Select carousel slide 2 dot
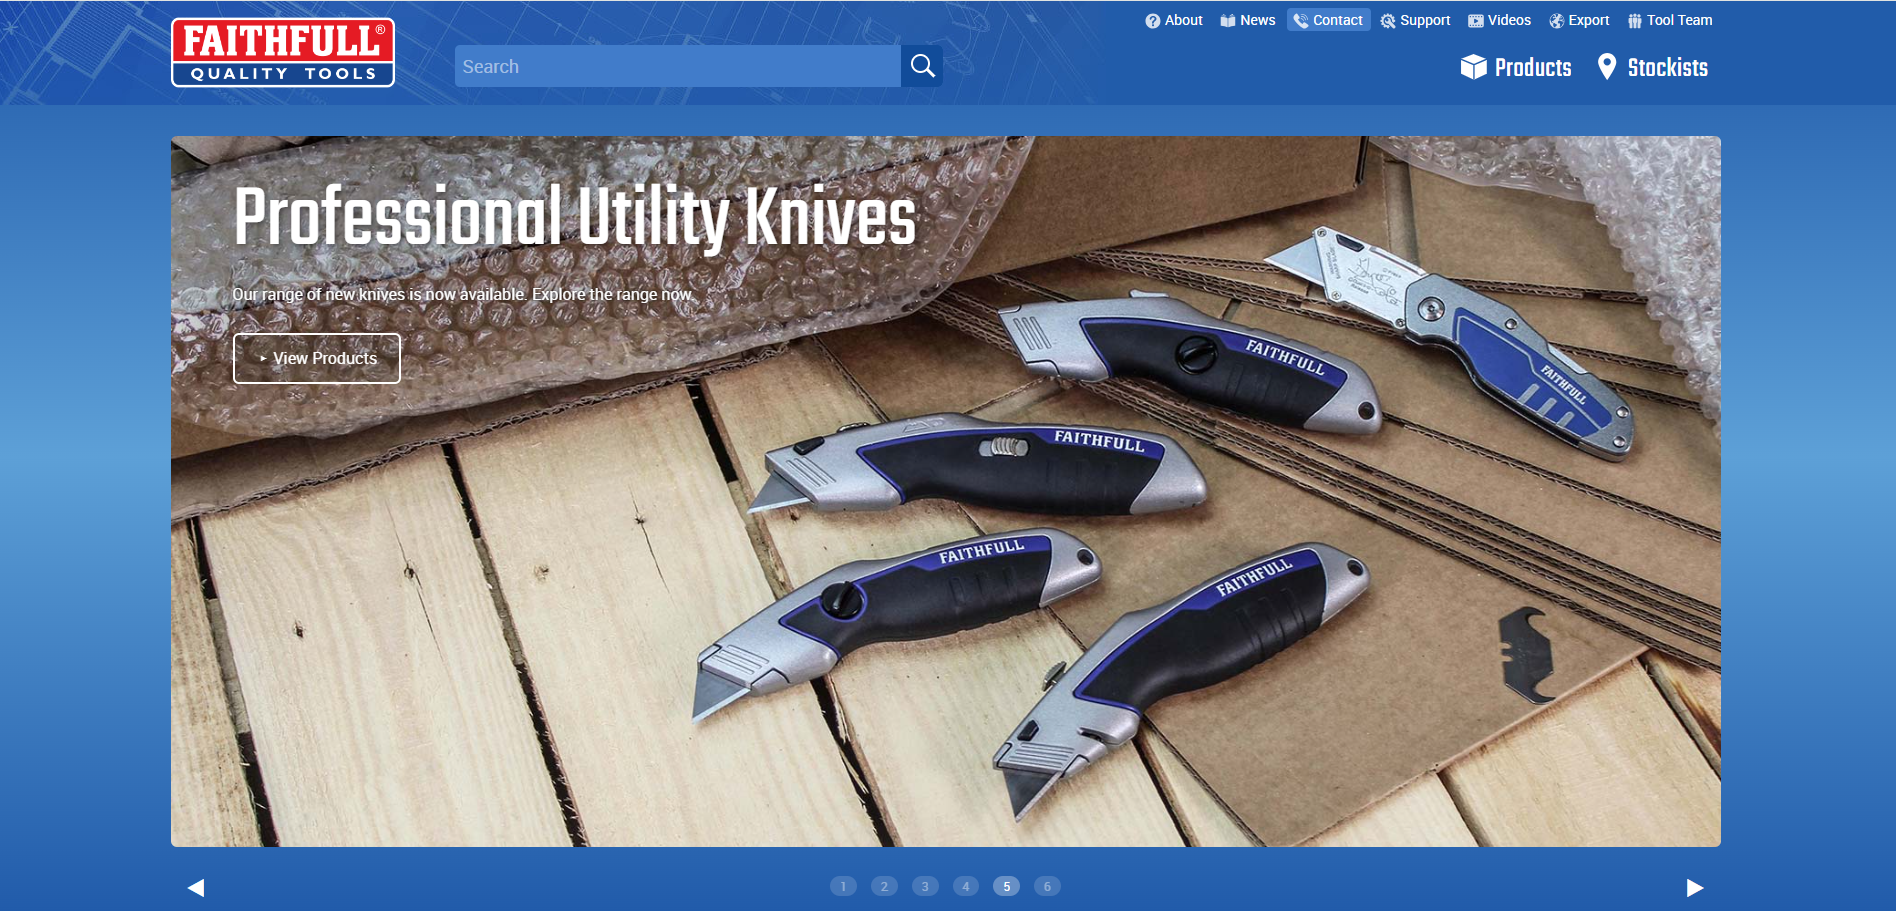The height and width of the screenshot is (911, 1896). 884,886
